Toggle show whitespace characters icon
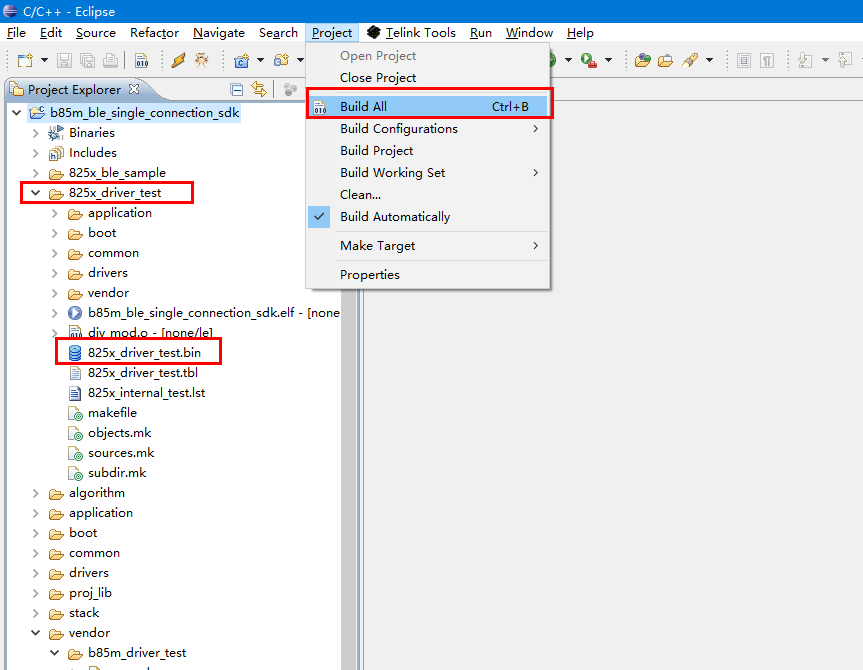This screenshot has width=863, height=670. [767, 60]
